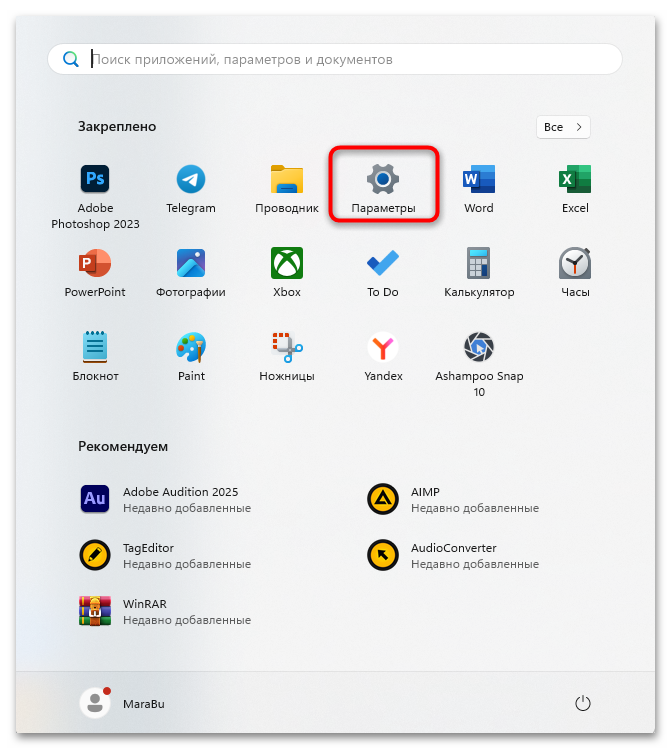Open Фотографии photos app

pos(191,263)
